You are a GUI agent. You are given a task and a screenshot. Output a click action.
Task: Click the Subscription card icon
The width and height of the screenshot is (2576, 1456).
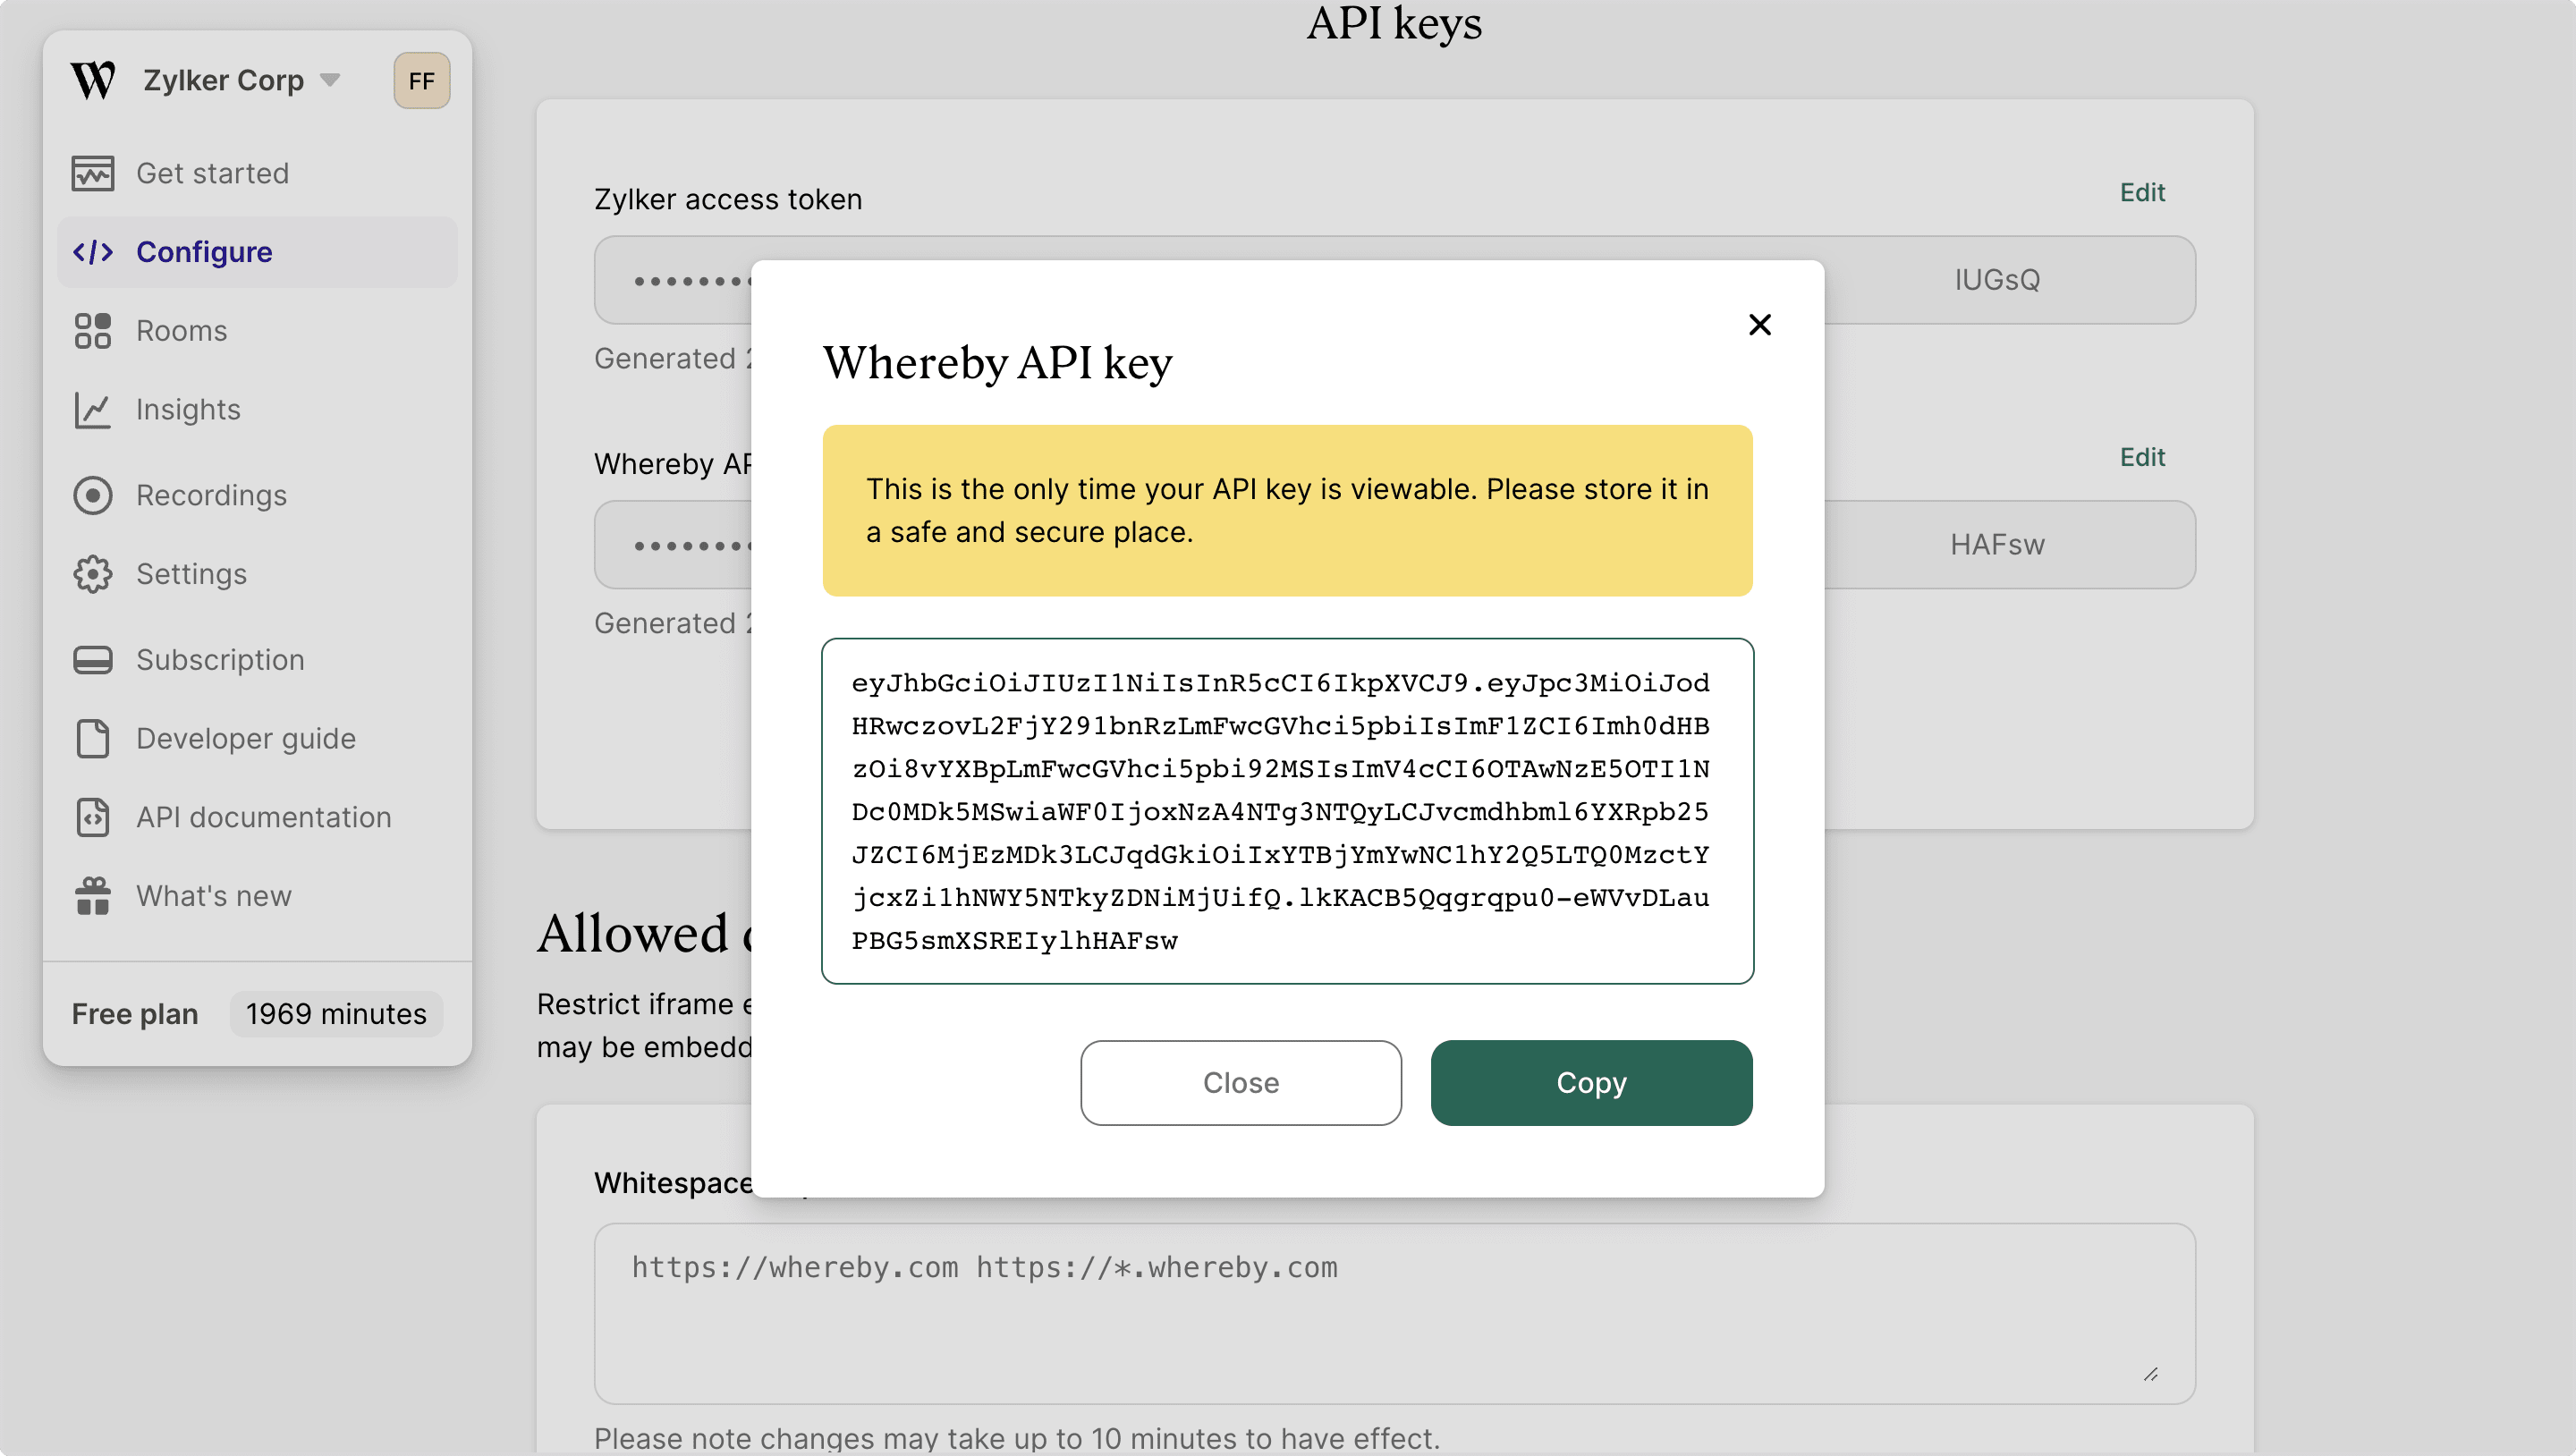pos(93,660)
